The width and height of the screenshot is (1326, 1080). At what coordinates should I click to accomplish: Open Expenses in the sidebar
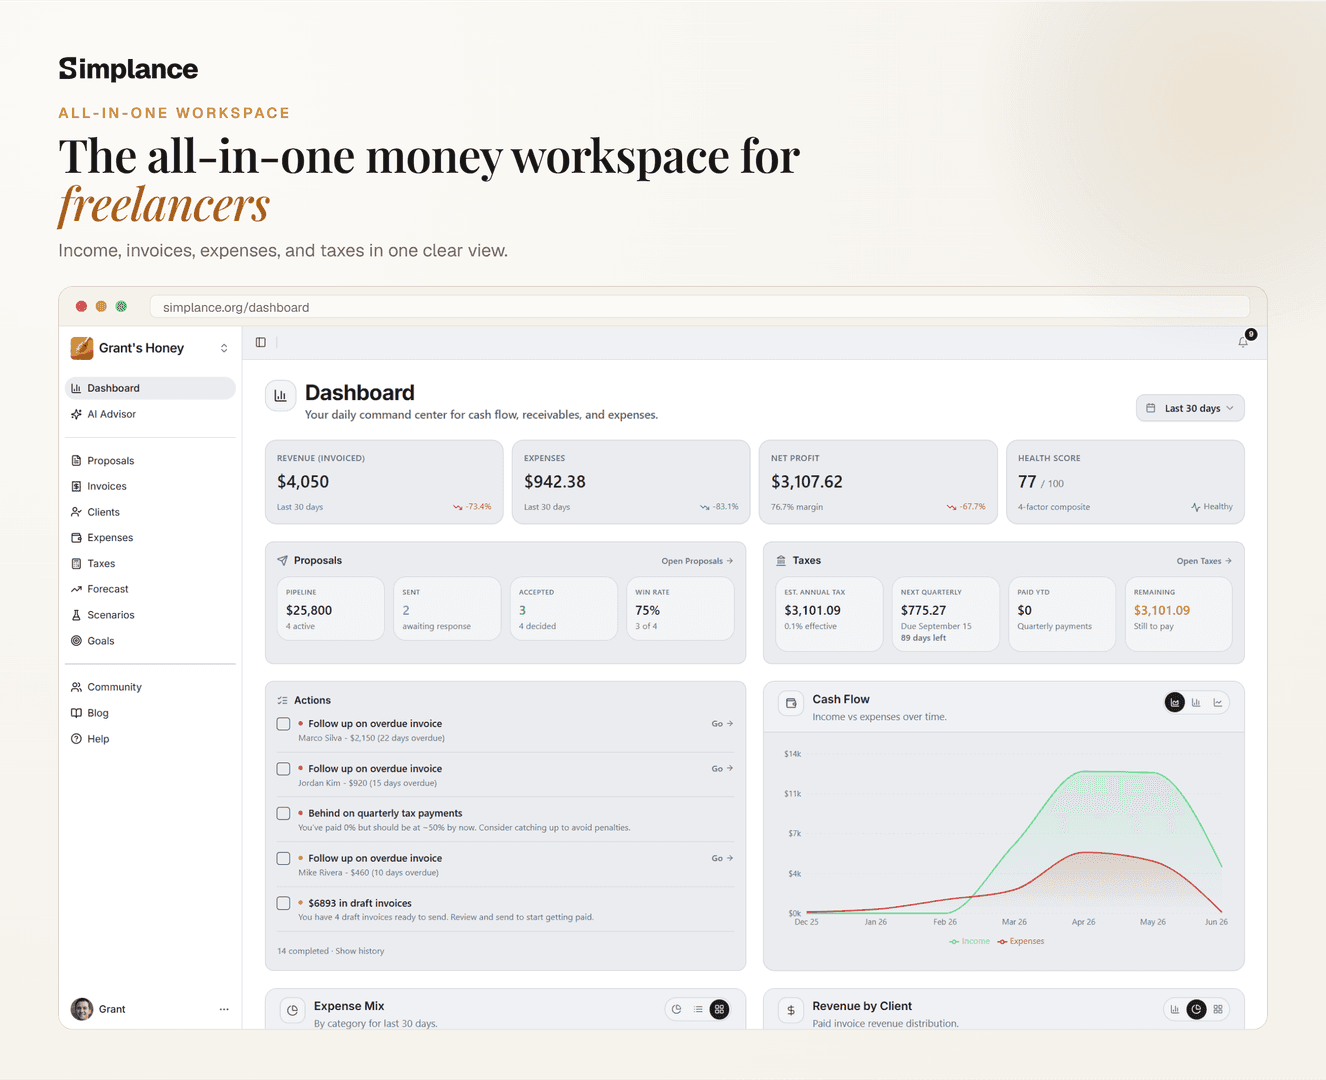[x=150, y=538]
